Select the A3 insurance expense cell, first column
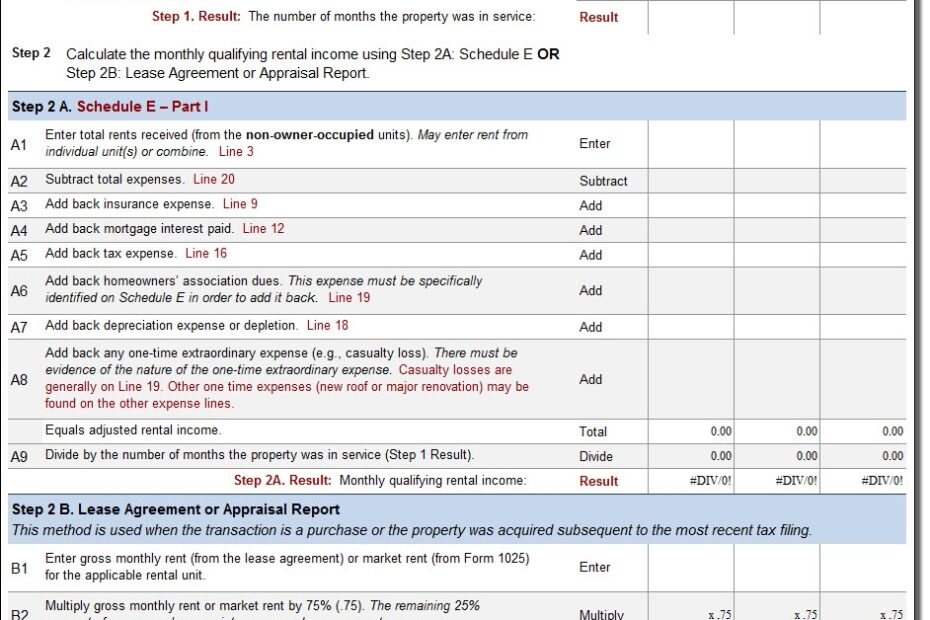This screenshot has width=930, height=620. coord(691,205)
